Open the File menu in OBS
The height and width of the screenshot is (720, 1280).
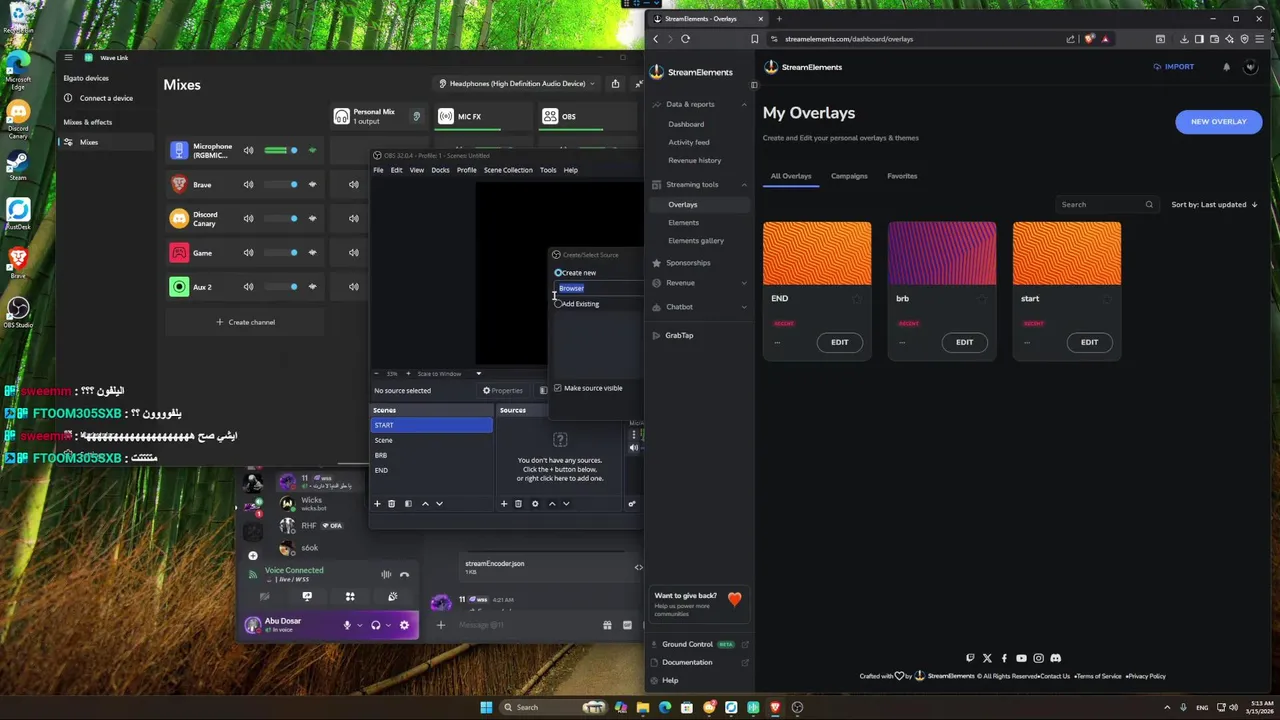(378, 170)
